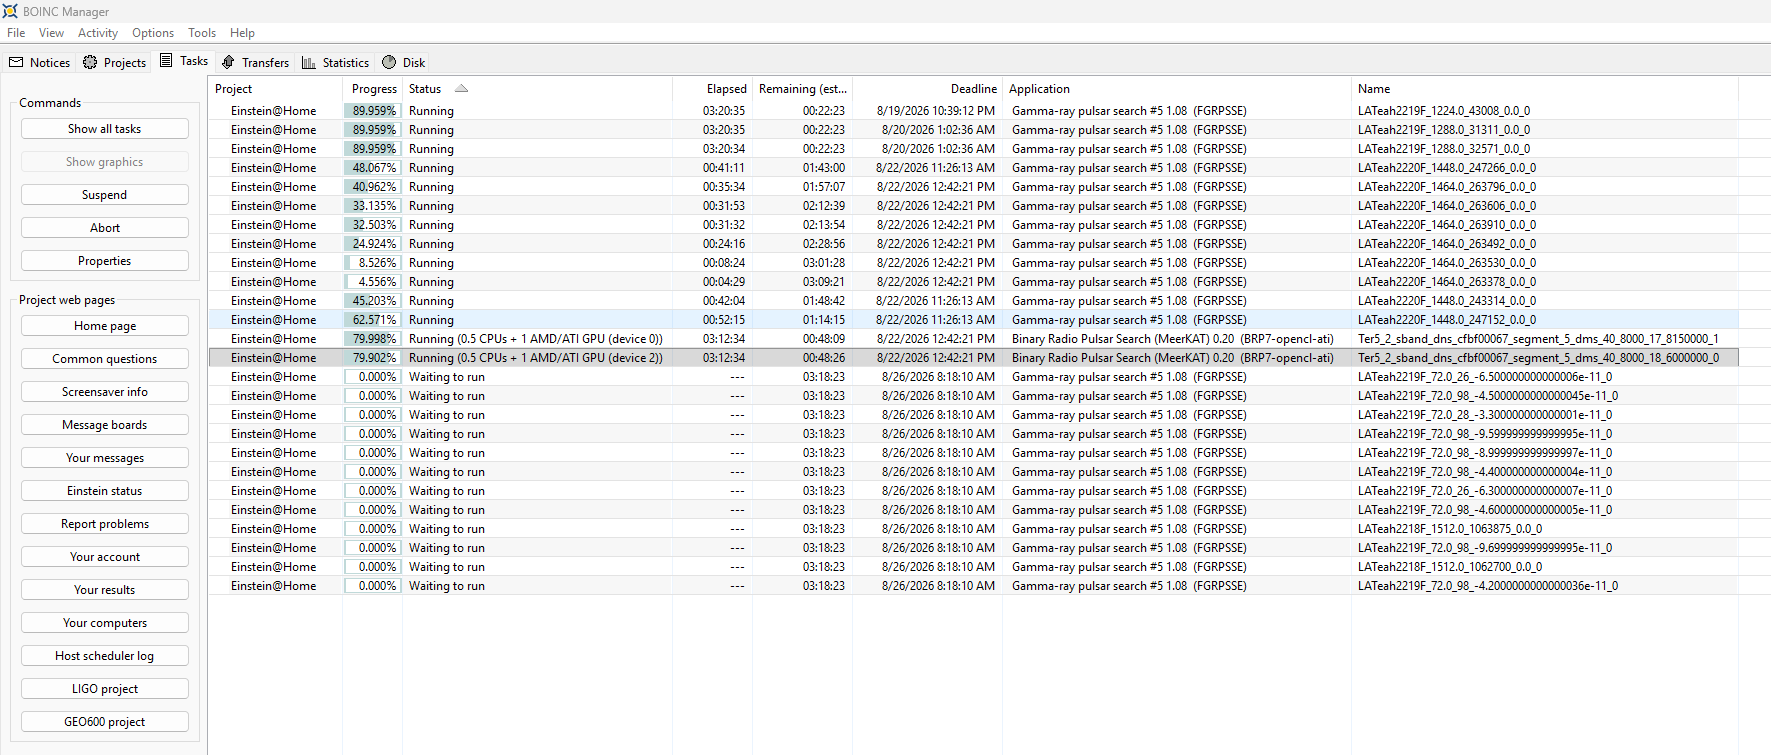Open the Host scheduler log
Viewport: 1771px width, 755px height.
click(105, 656)
